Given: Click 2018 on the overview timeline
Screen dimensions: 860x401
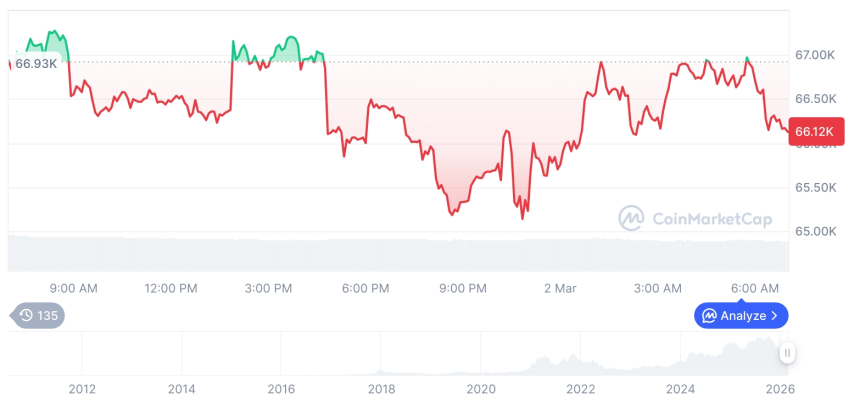Looking at the screenshot, I should coord(381,389).
